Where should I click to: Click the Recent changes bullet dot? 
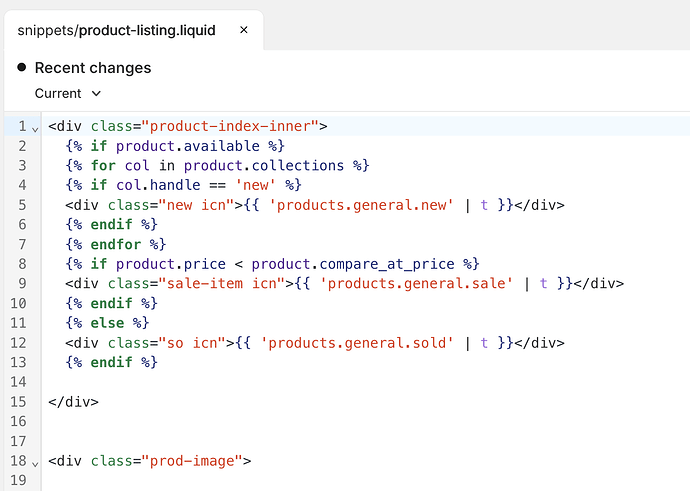pos(21,68)
